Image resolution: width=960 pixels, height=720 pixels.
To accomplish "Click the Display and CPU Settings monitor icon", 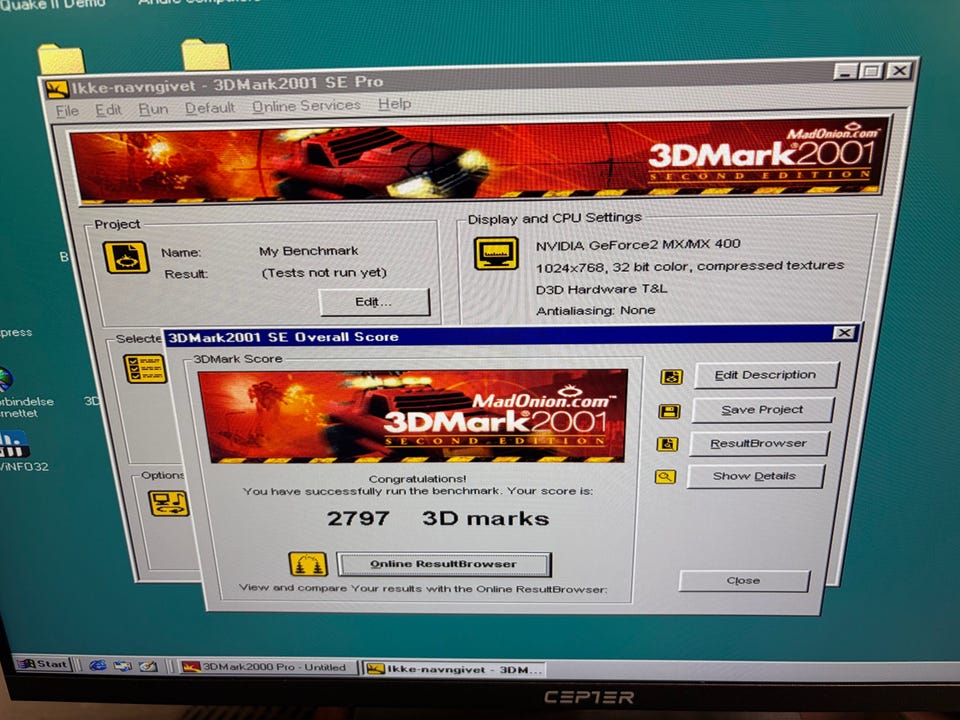I will [x=497, y=253].
